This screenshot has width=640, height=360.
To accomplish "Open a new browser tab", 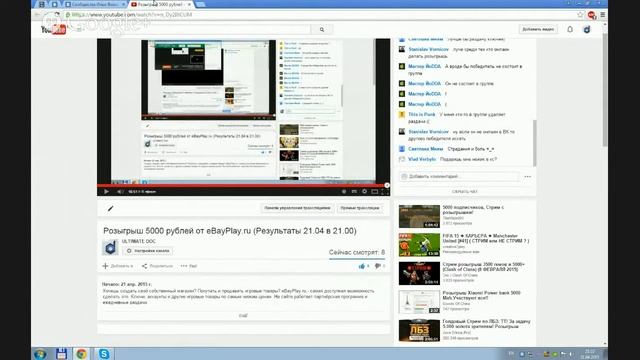I will coord(200,4).
